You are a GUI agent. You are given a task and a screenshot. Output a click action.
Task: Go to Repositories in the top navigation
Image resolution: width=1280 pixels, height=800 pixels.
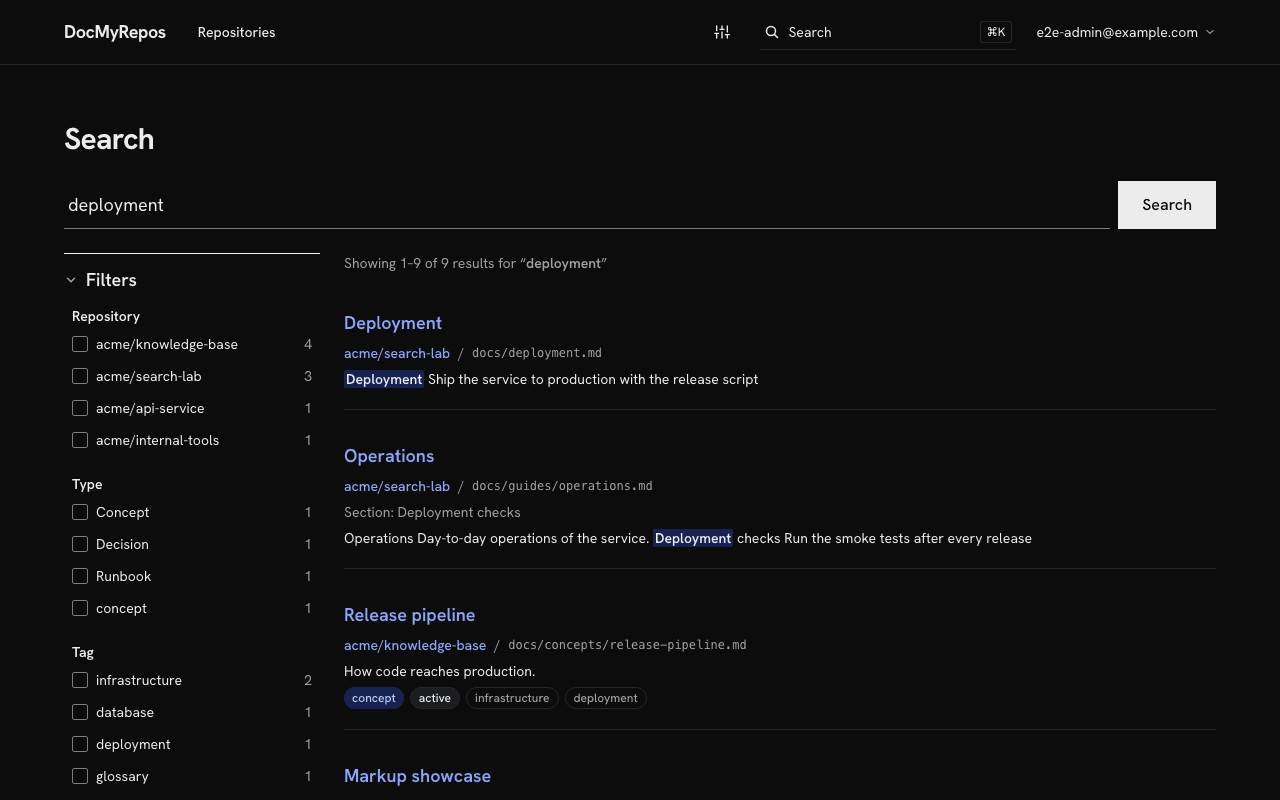click(x=236, y=32)
